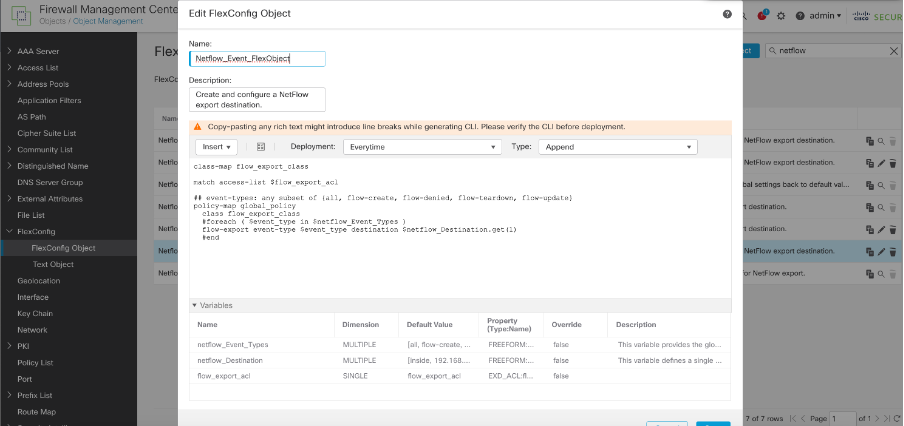
Task: Select the netflow_Destination variable row
Action: (460, 360)
